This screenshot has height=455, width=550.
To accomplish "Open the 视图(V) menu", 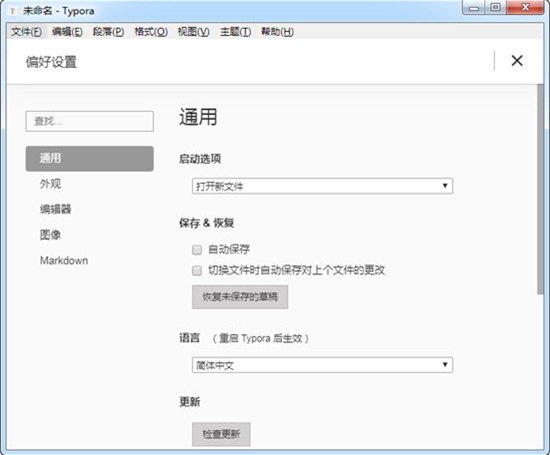I will click(193, 32).
